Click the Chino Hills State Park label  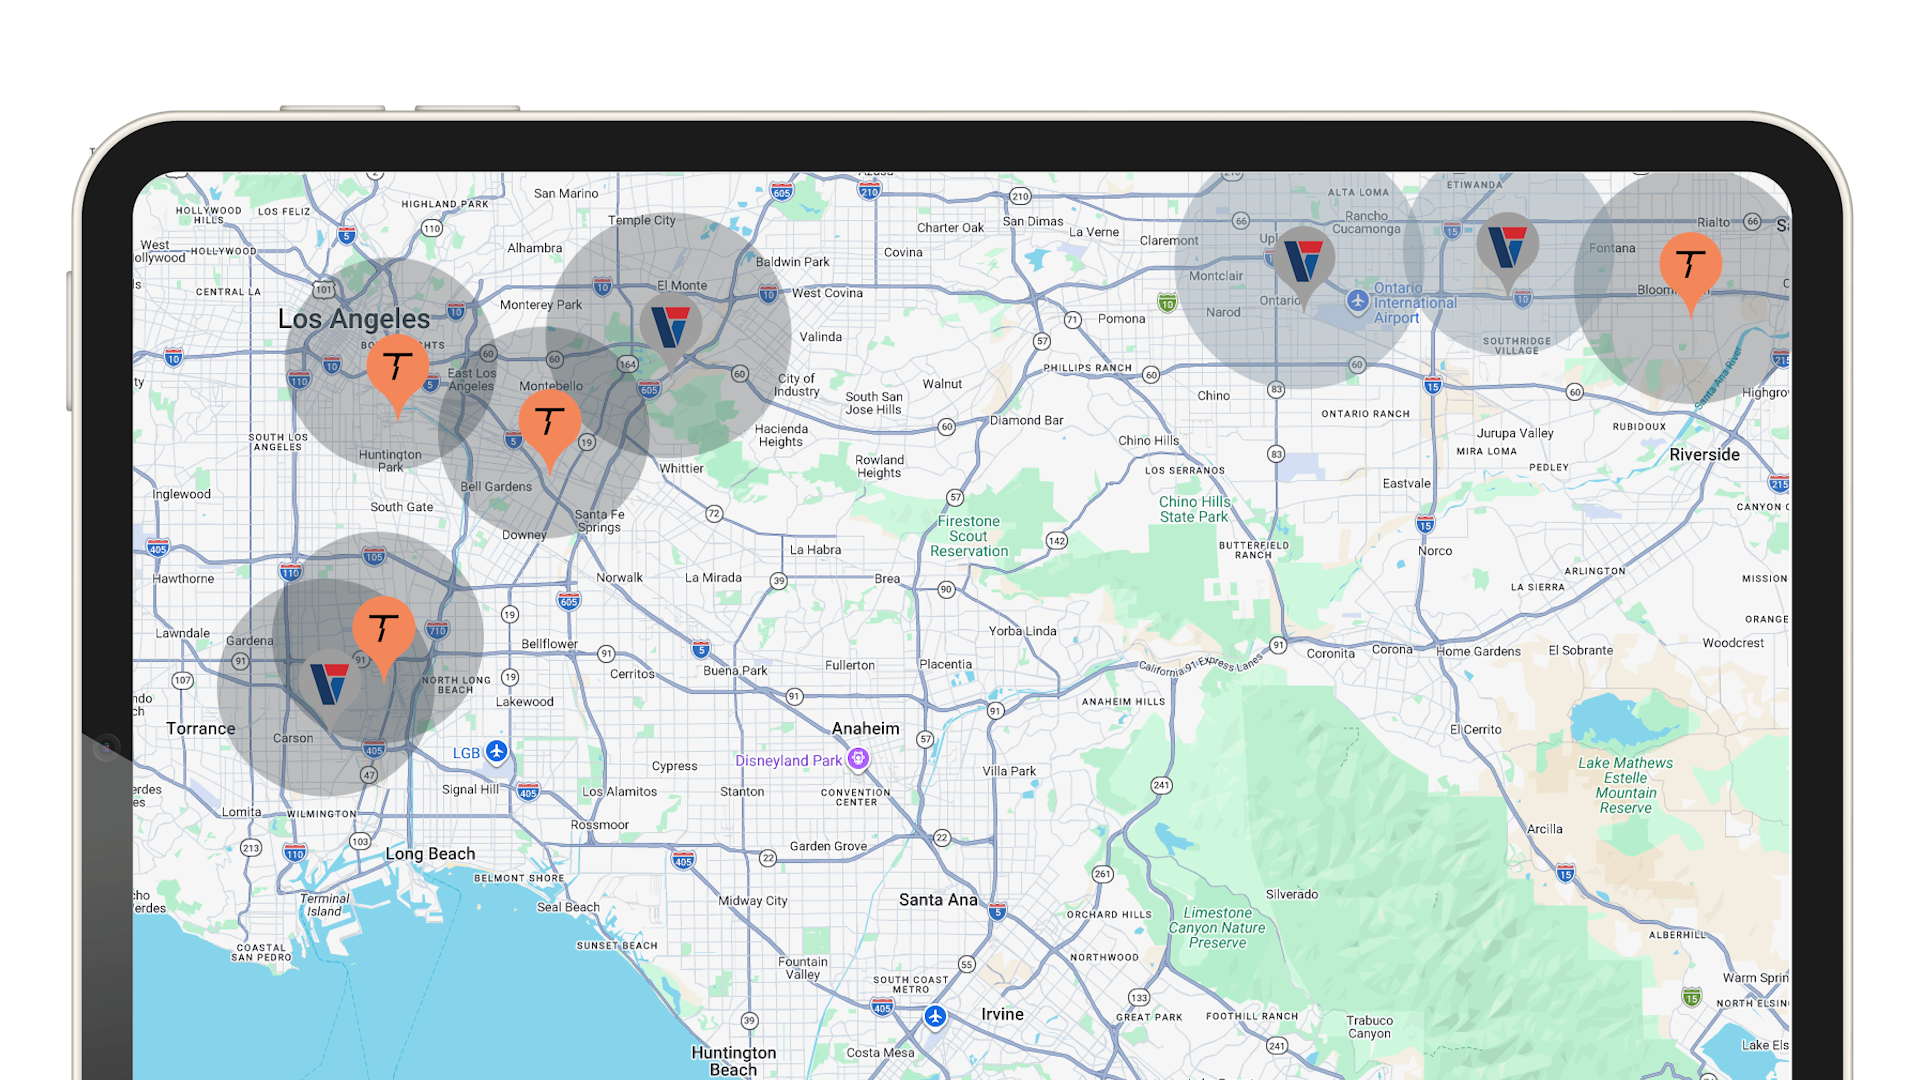pyautogui.click(x=1194, y=509)
